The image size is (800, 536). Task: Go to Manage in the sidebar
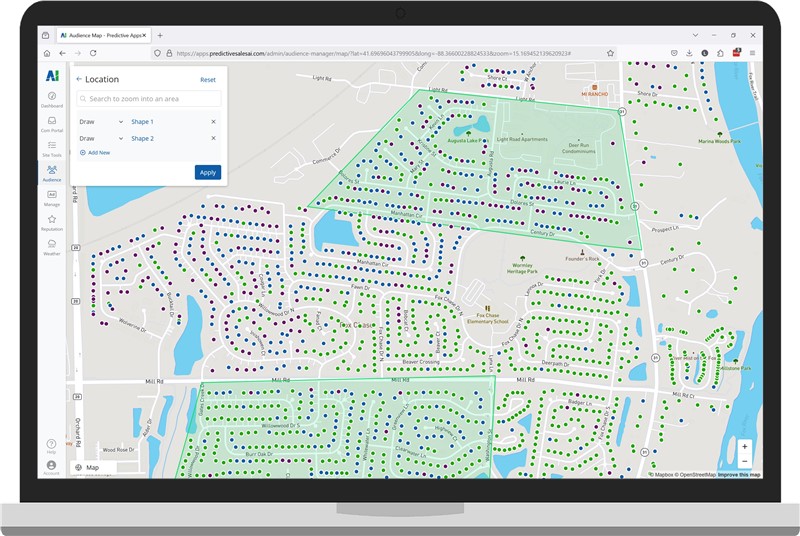(x=51, y=195)
